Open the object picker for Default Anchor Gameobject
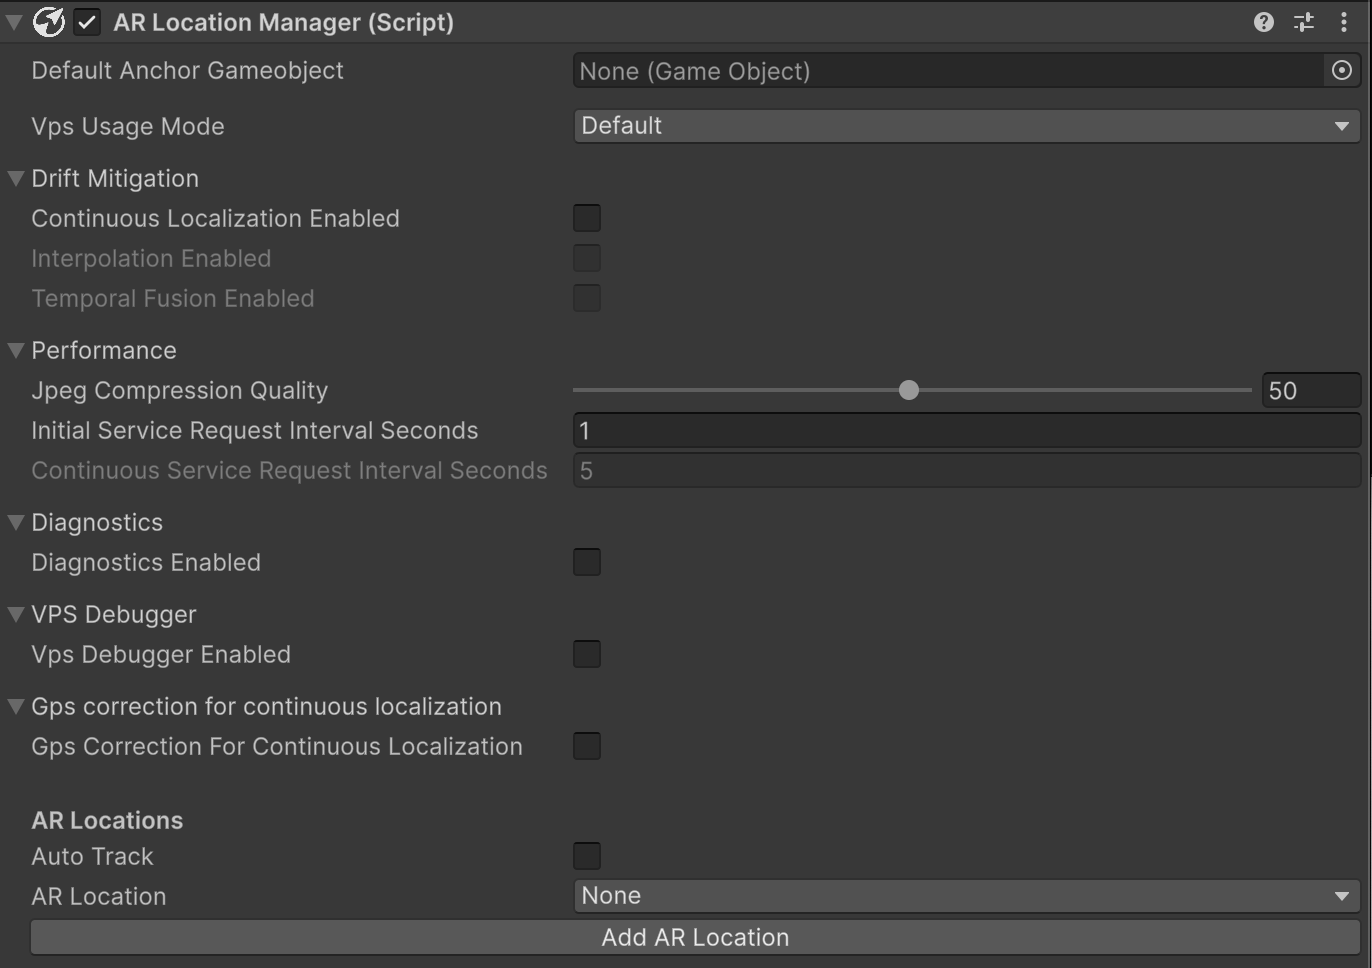This screenshot has height=968, width=1372. click(x=1343, y=70)
